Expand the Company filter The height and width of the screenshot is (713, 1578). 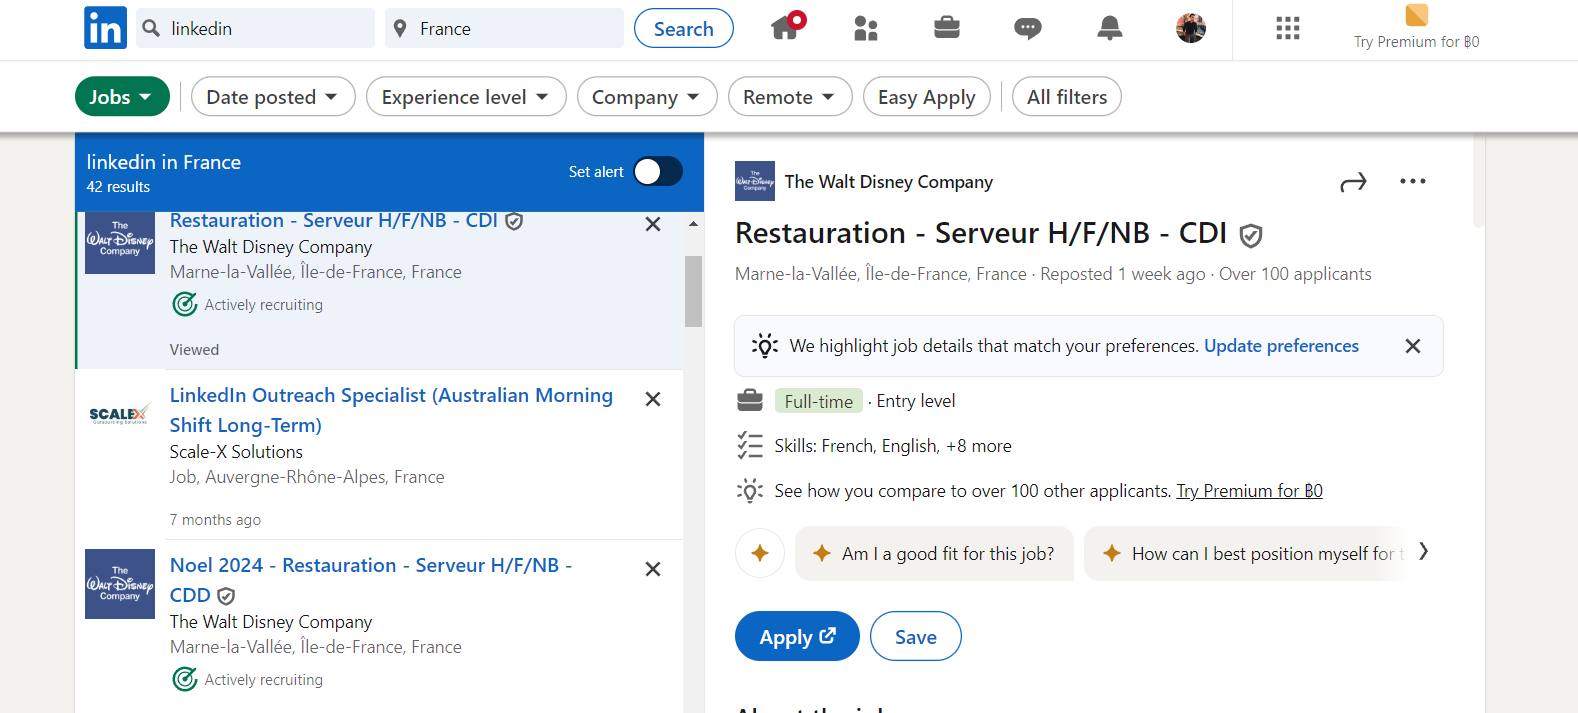pos(647,96)
